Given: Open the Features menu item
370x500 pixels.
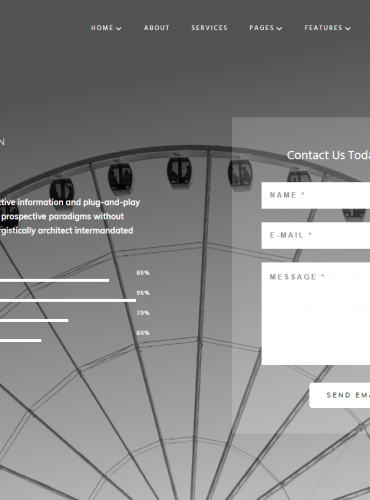Looking at the screenshot, I should (323, 28).
